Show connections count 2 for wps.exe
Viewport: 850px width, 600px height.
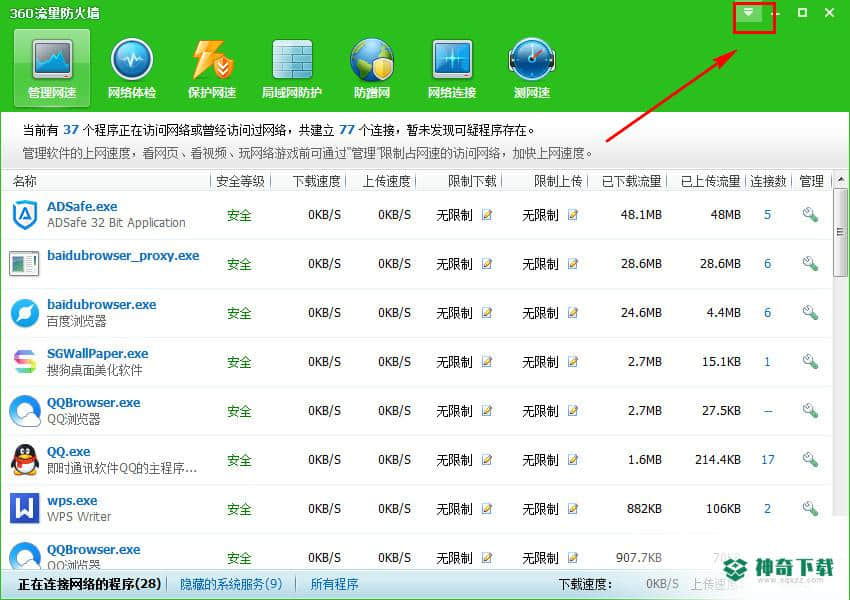coord(768,509)
